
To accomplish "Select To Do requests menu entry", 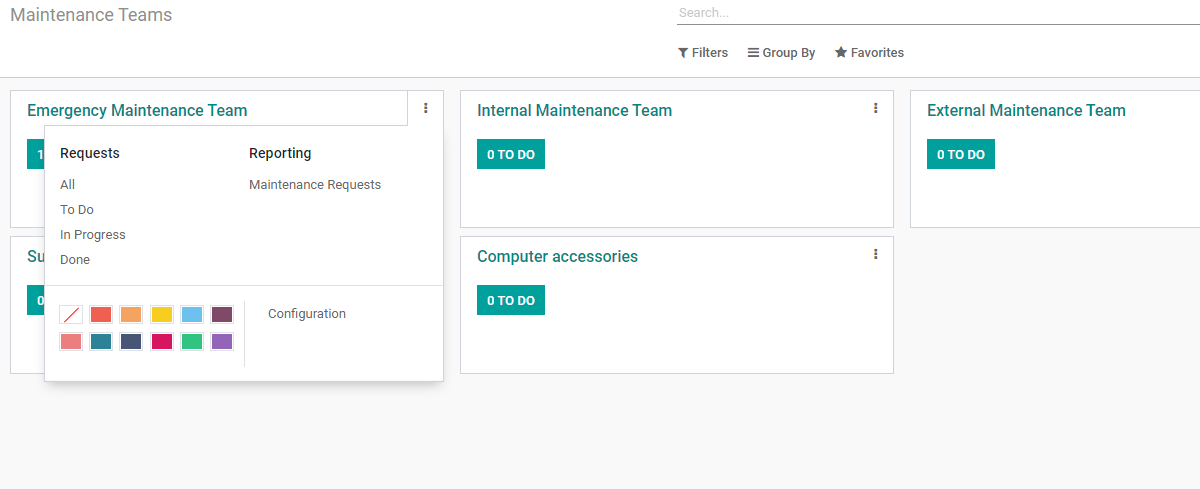I will [77, 210].
